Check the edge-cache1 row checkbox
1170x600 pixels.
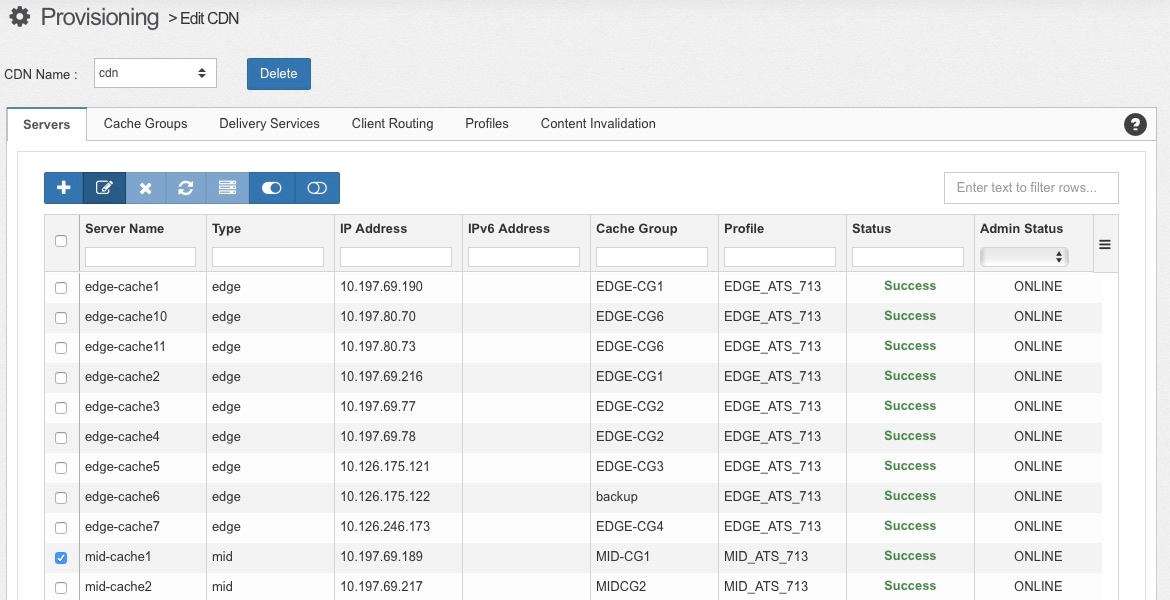tap(61, 287)
